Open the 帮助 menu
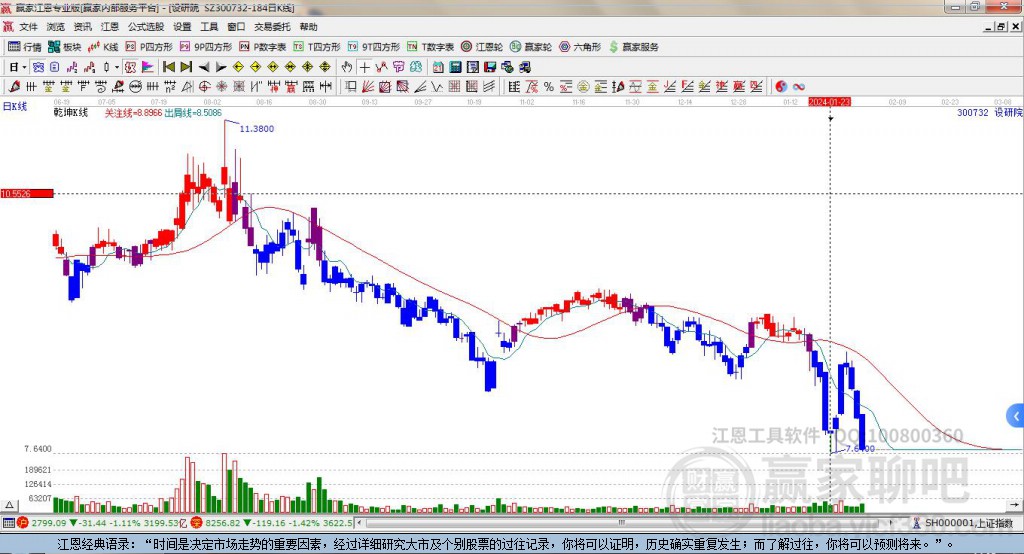 pyautogui.click(x=308, y=27)
